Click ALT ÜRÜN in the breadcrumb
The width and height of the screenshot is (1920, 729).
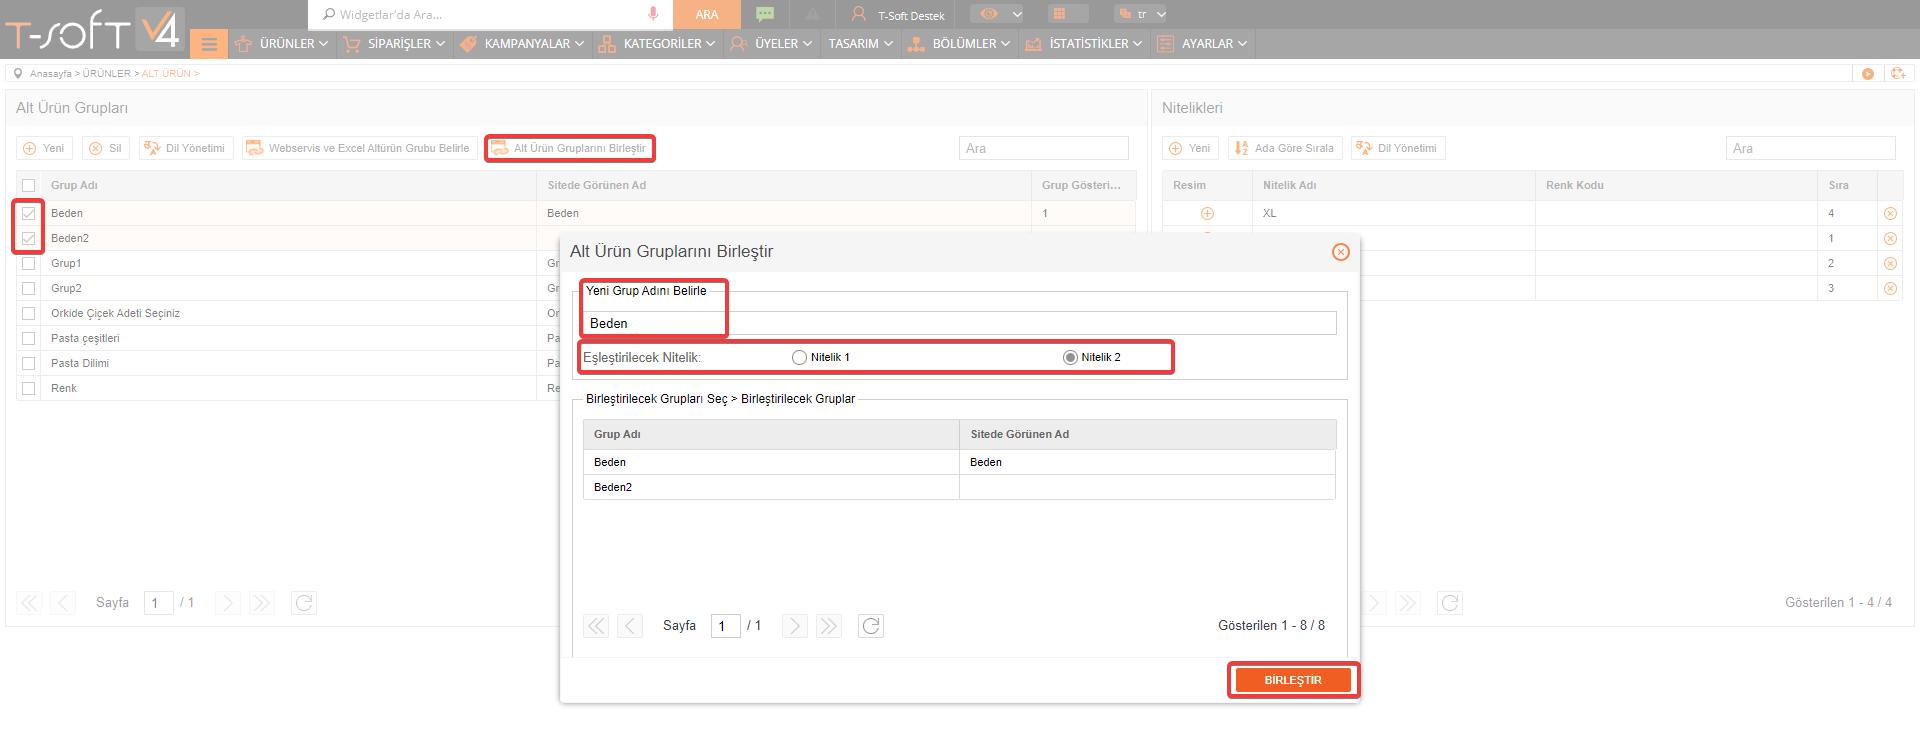[x=166, y=74]
